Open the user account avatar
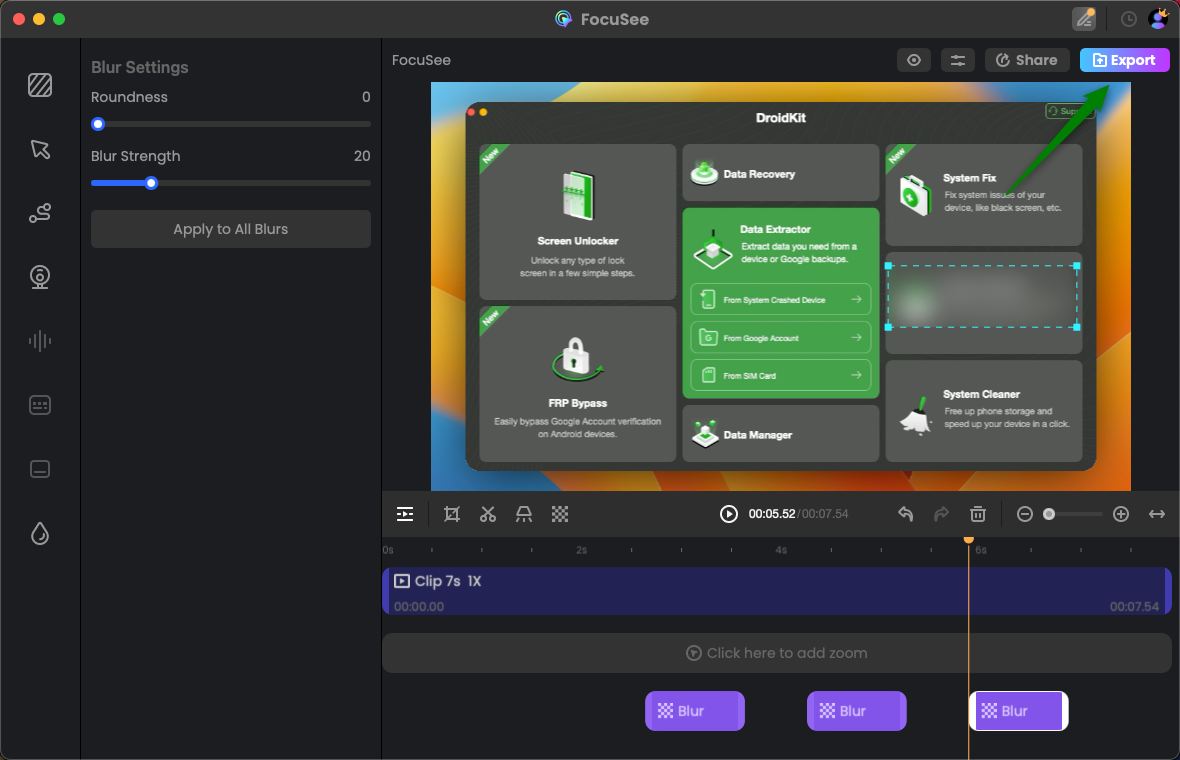The image size is (1180, 760). [x=1159, y=19]
